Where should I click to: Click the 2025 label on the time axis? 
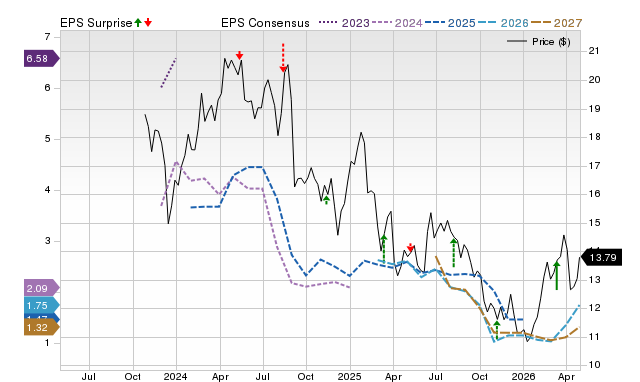[x=349, y=376]
